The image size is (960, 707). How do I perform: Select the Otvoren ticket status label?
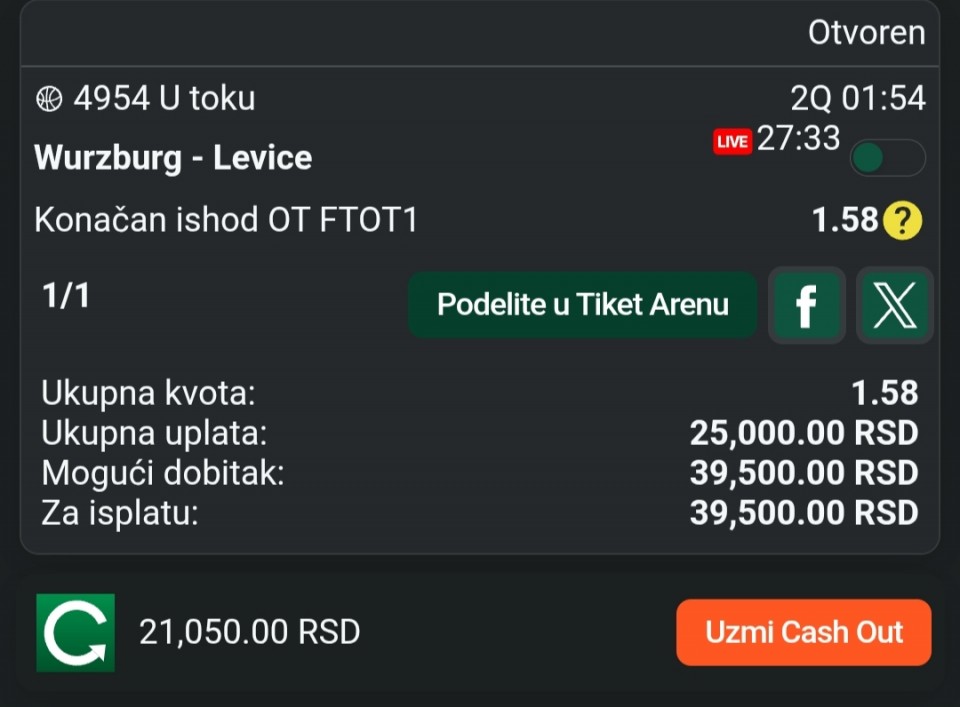coord(866,33)
